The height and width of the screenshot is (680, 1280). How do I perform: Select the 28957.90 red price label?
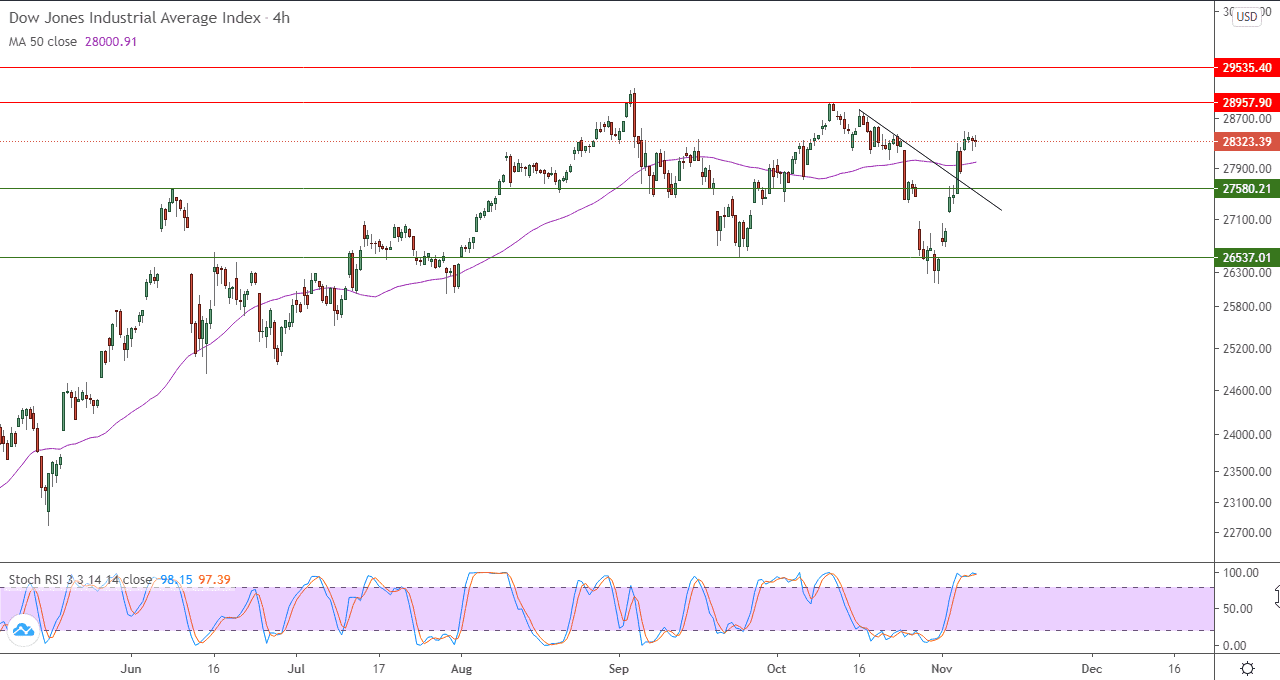[1246, 102]
